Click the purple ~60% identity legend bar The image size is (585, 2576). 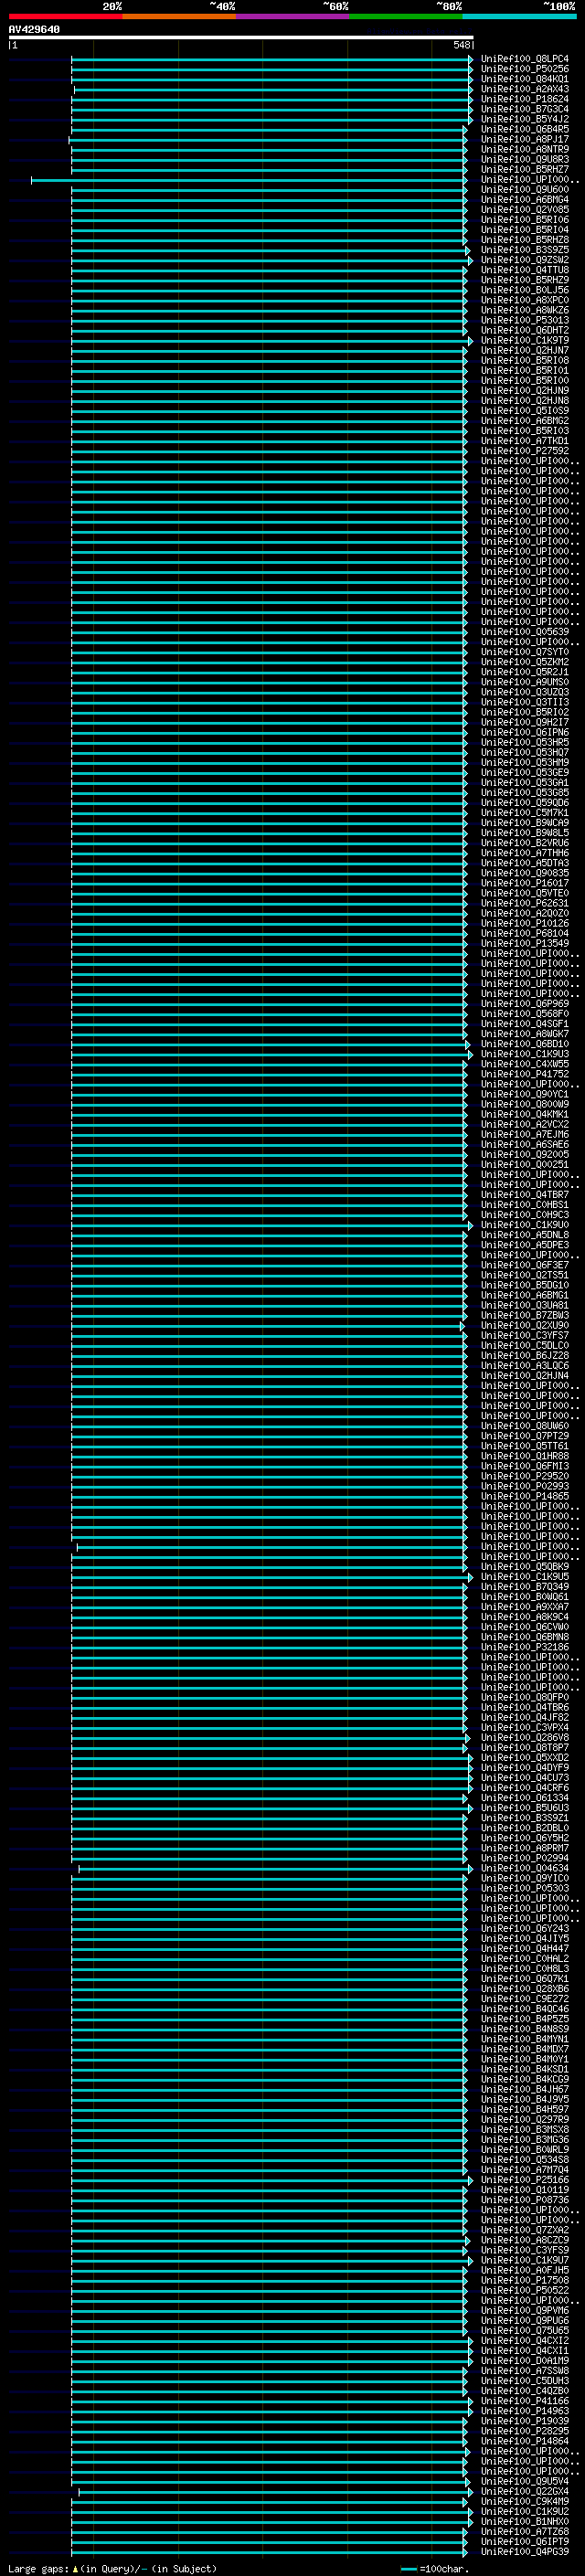pos(293,16)
